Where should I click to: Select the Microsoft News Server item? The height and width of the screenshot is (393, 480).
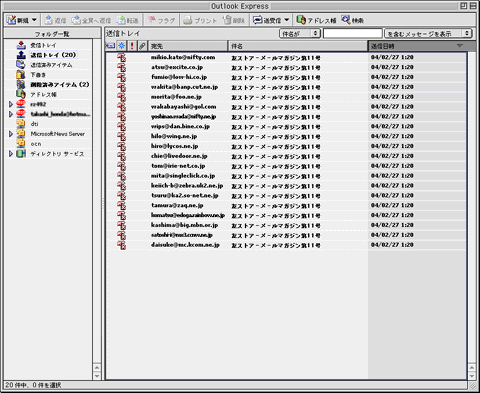[57, 134]
